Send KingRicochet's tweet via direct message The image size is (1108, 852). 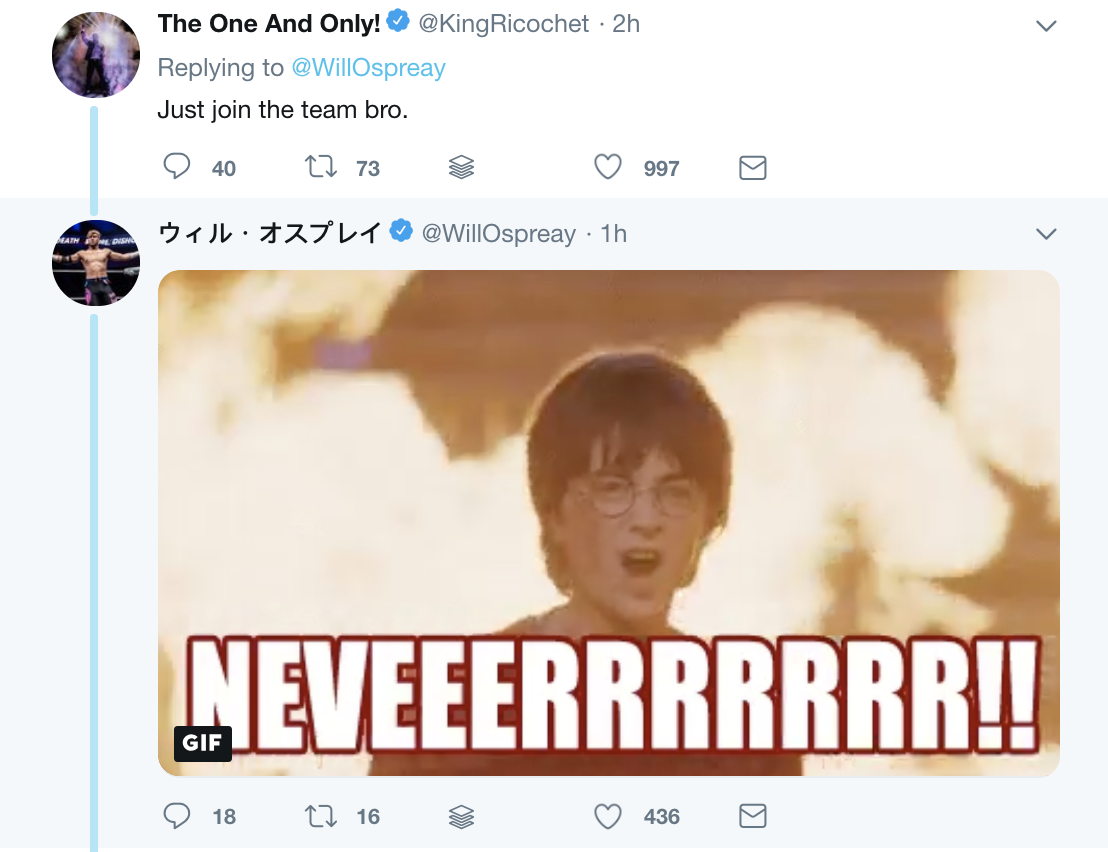(752, 167)
